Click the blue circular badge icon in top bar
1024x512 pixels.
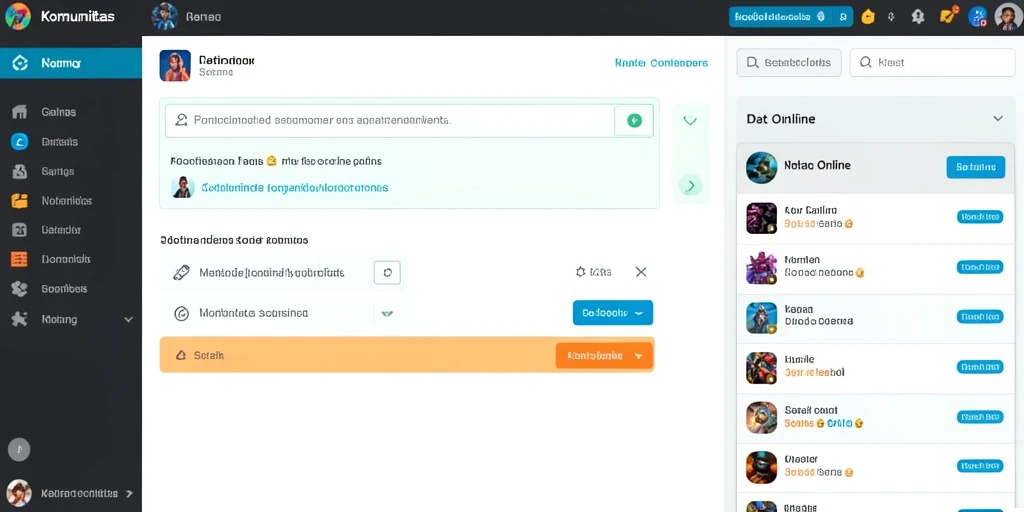pos(978,16)
